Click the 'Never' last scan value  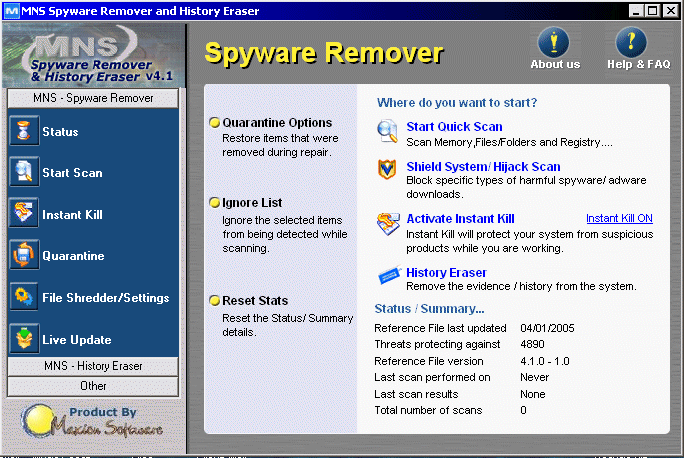point(534,377)
